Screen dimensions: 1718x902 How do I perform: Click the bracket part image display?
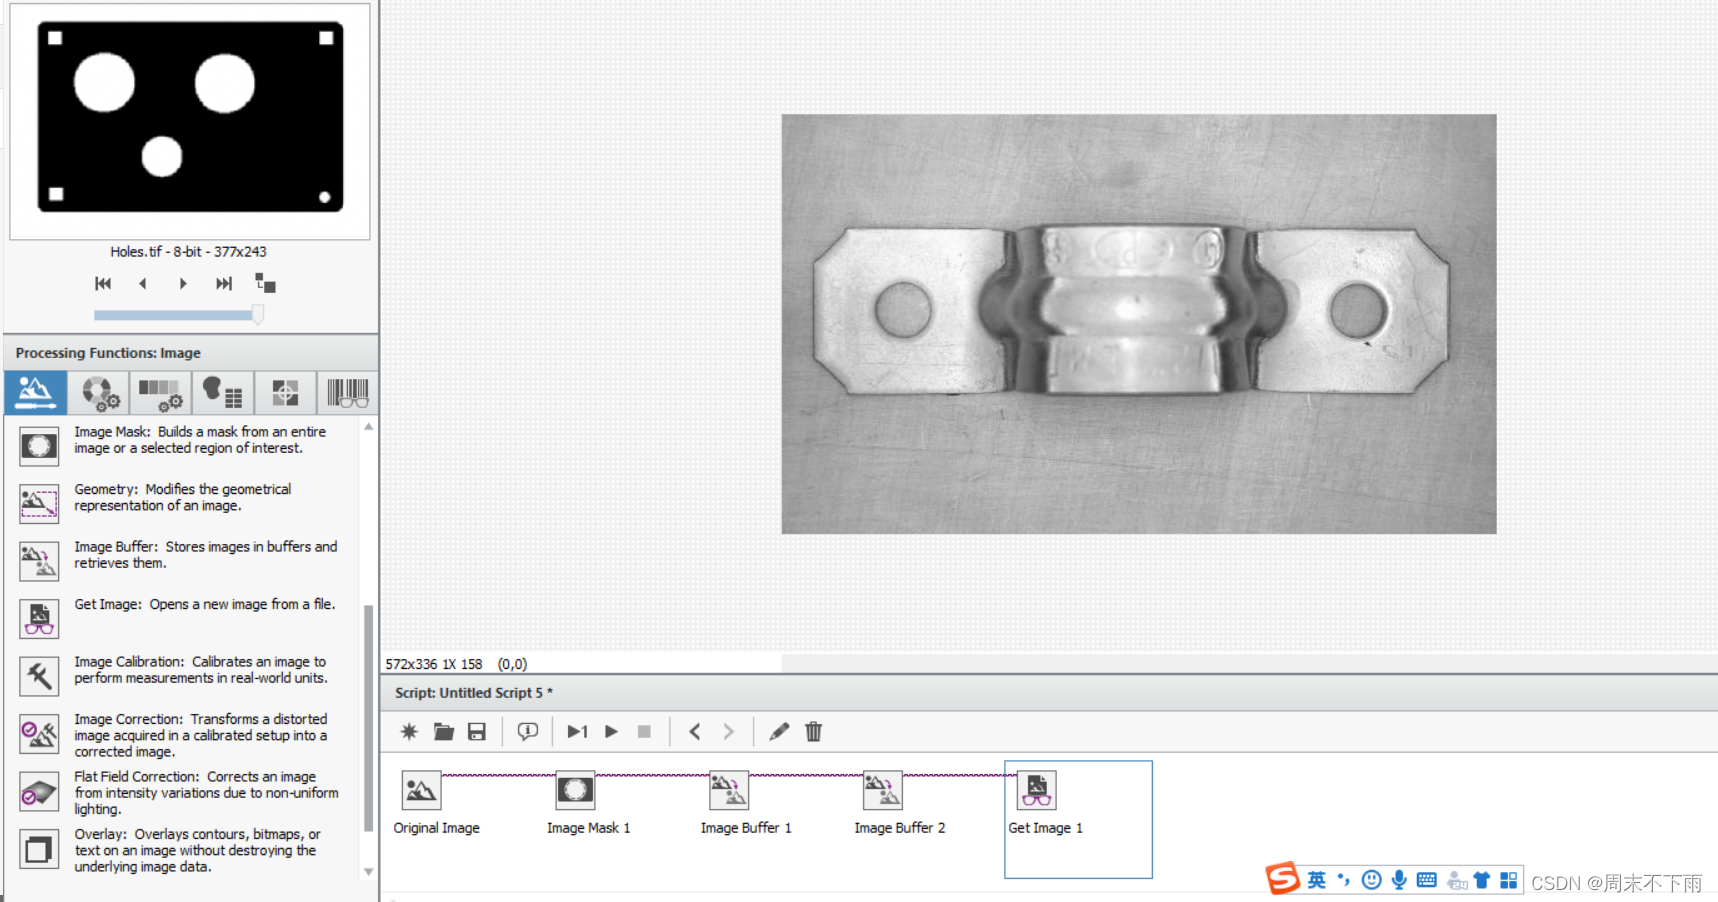click(x=1139, y=324)
